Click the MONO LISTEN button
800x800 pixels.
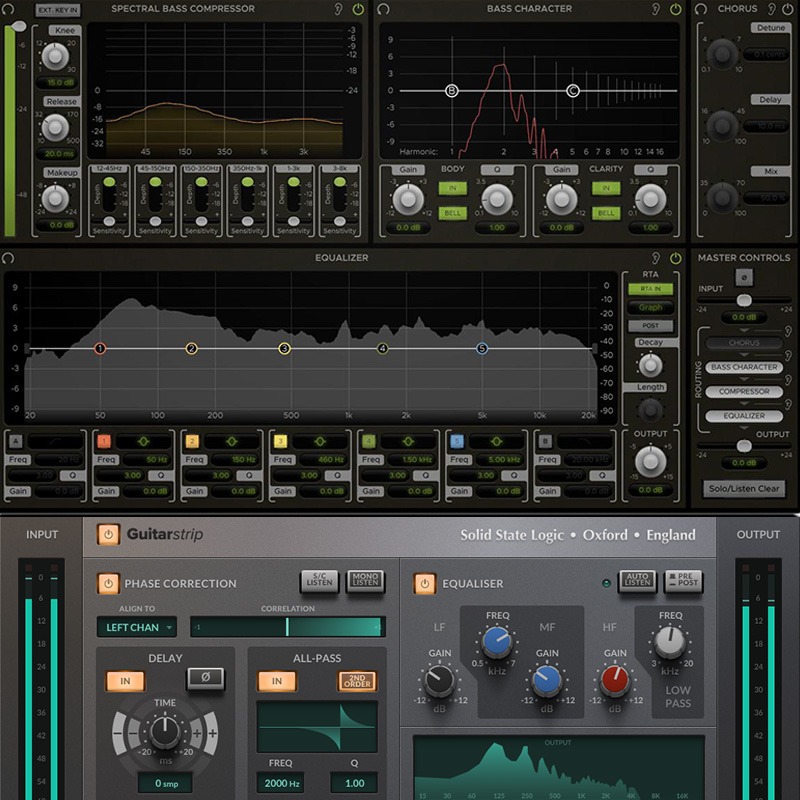pyautogui.click(x=365, y=582)
